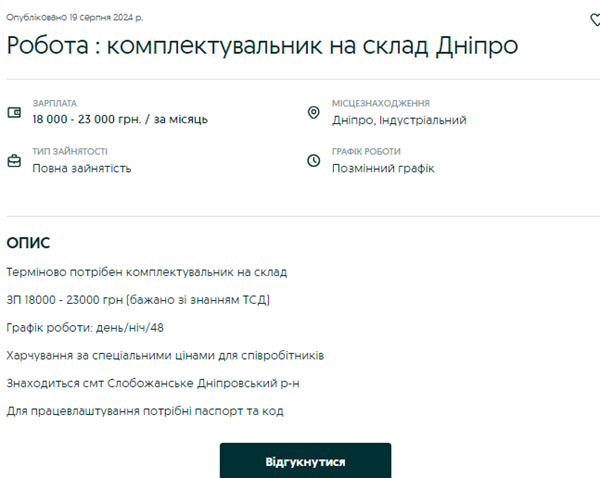Image resolution: width=600 pixels, height=478 pixels.
Task: Click the job title heading
Action: click(261, 47)
